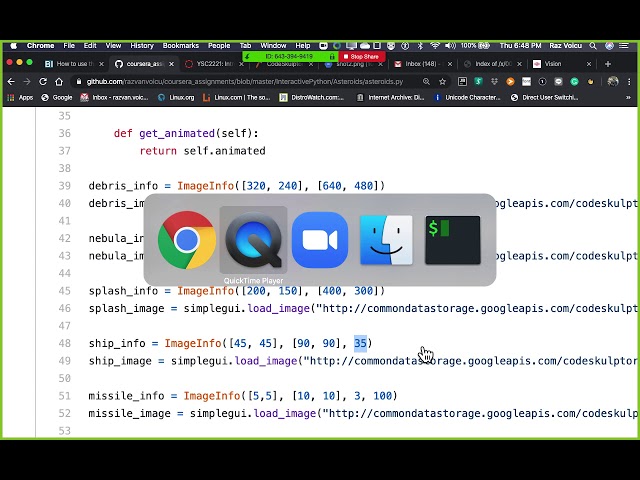Select Finder in the app switcher
This screenshot has width=640, height=480.
[386, 240]
